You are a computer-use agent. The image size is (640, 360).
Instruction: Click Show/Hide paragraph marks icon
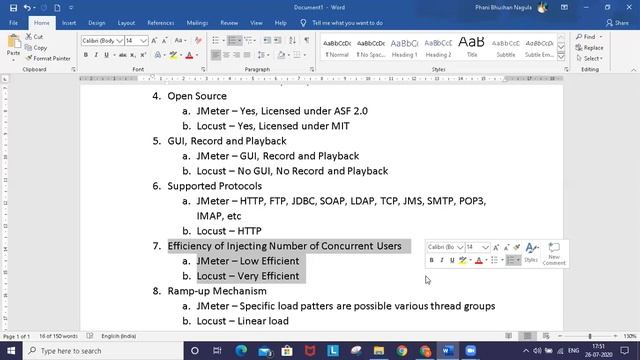(x=306, y=40)
